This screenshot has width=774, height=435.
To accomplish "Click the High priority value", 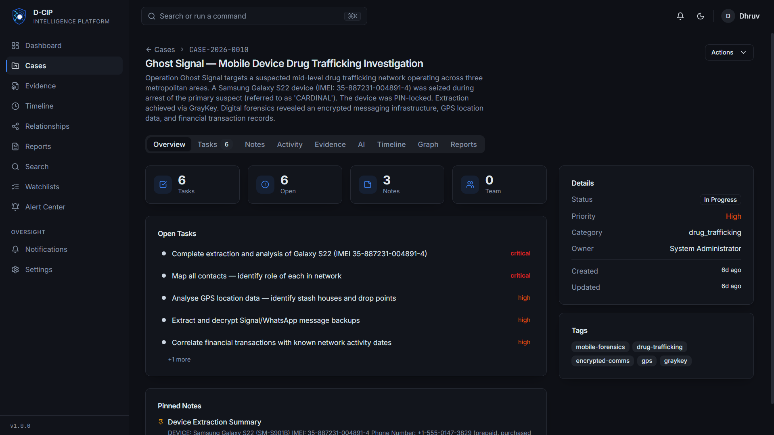I will coord(733,216).
